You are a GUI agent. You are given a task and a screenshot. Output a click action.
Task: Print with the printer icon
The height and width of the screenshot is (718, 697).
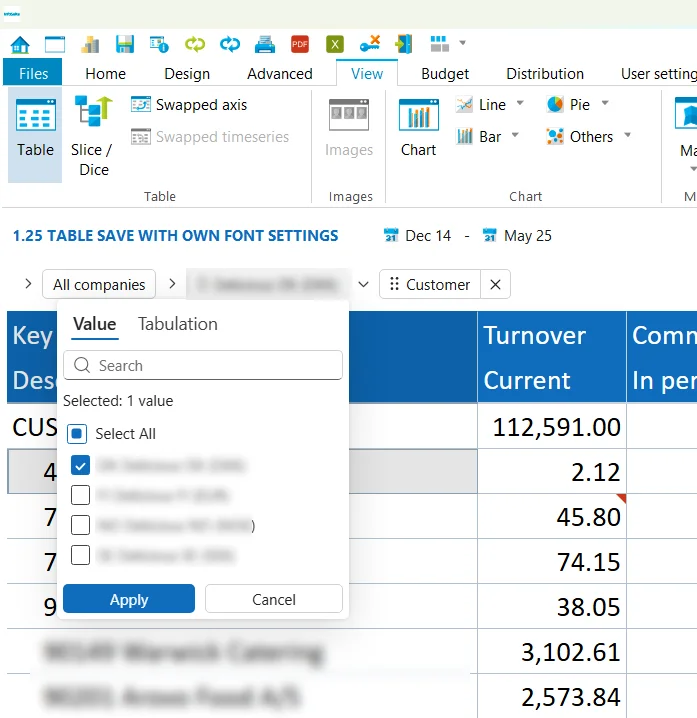tap(265, 45)
